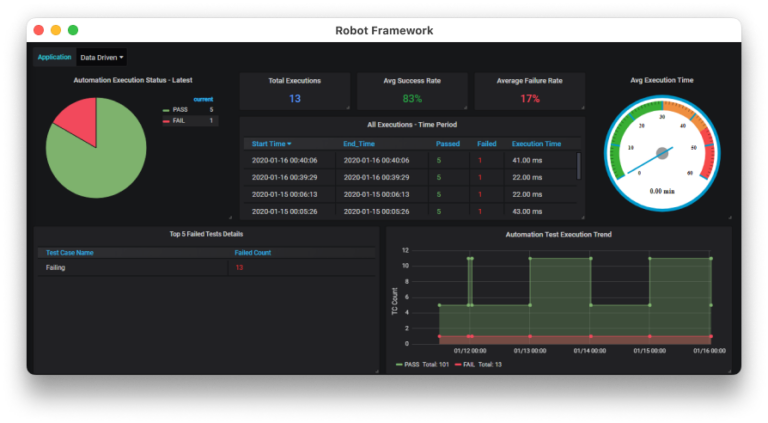768x423 pixels.
Task: Click the 2020-01-16 00:39:29 start time cell
Action: pyautogui.click(x=285, y=177)
